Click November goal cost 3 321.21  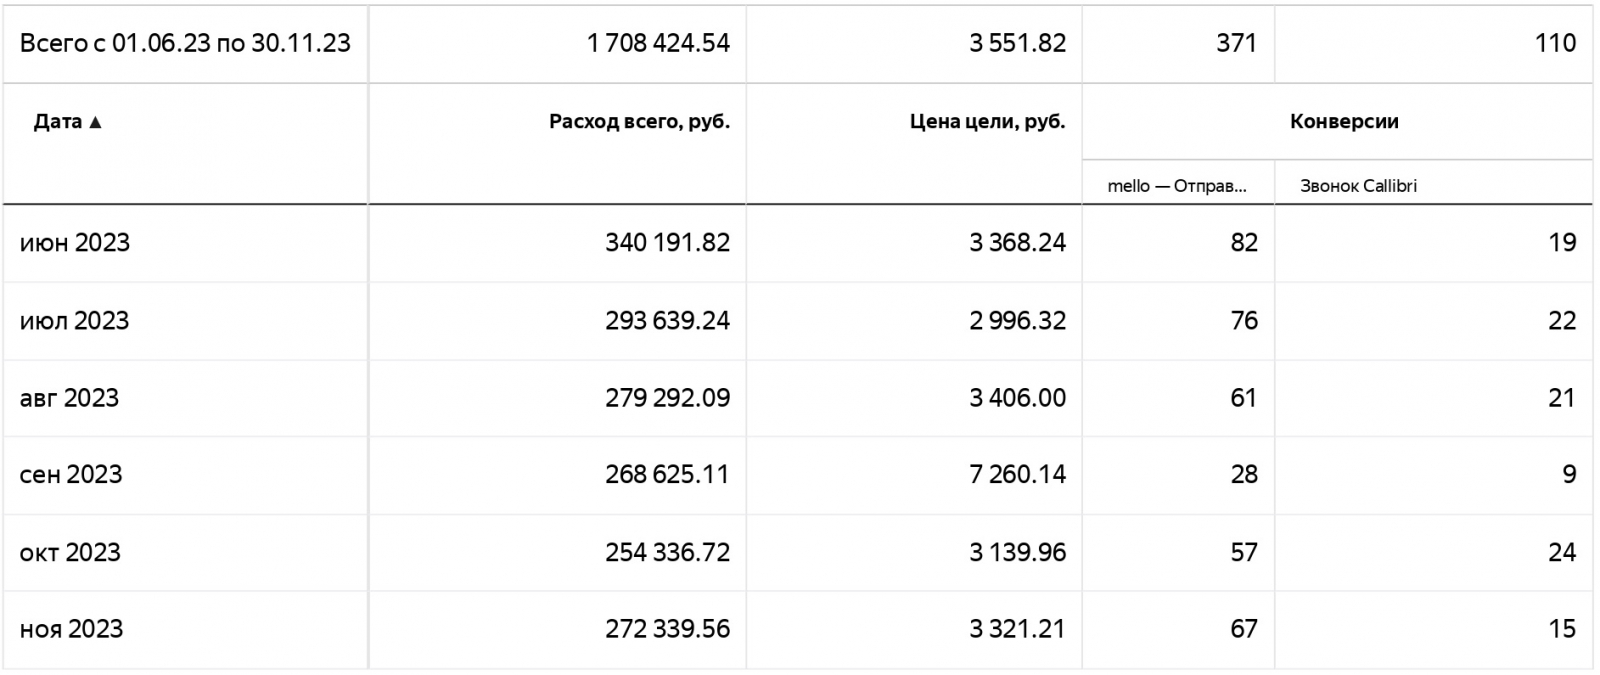[1017, 629]
